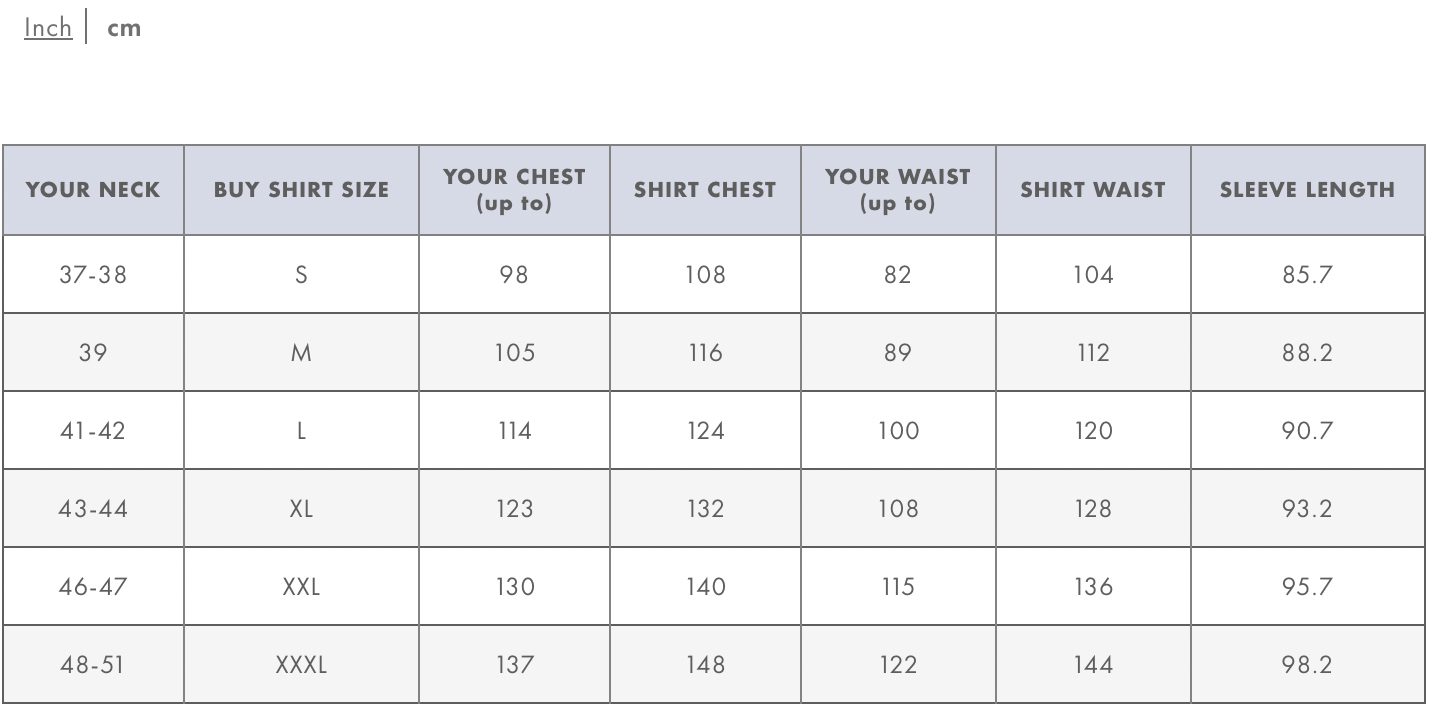Image resolution: width=1438 pixels, height=710 pixels.
Task: Select the XXL shirt size cell
Action: pyautogui.click(x=301, y=586)
